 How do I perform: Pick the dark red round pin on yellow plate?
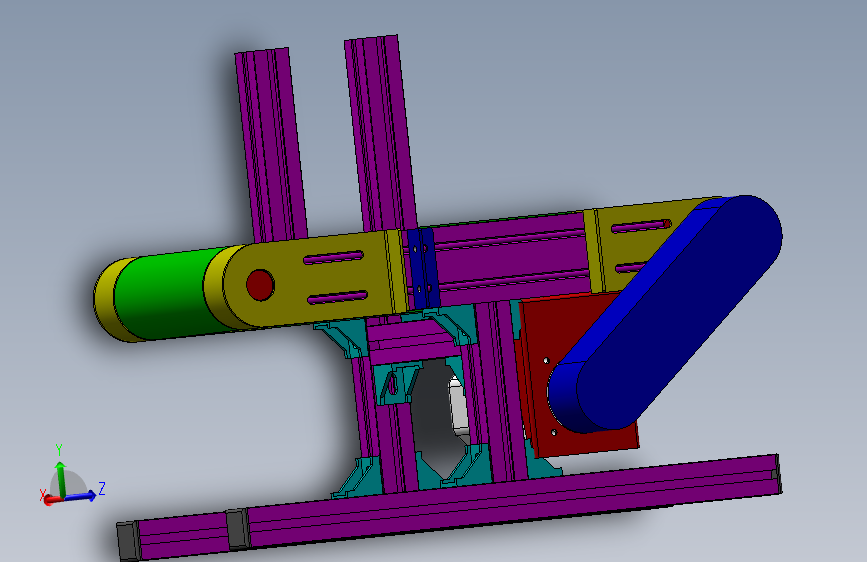pyautogui.click(x=260, y=285)
